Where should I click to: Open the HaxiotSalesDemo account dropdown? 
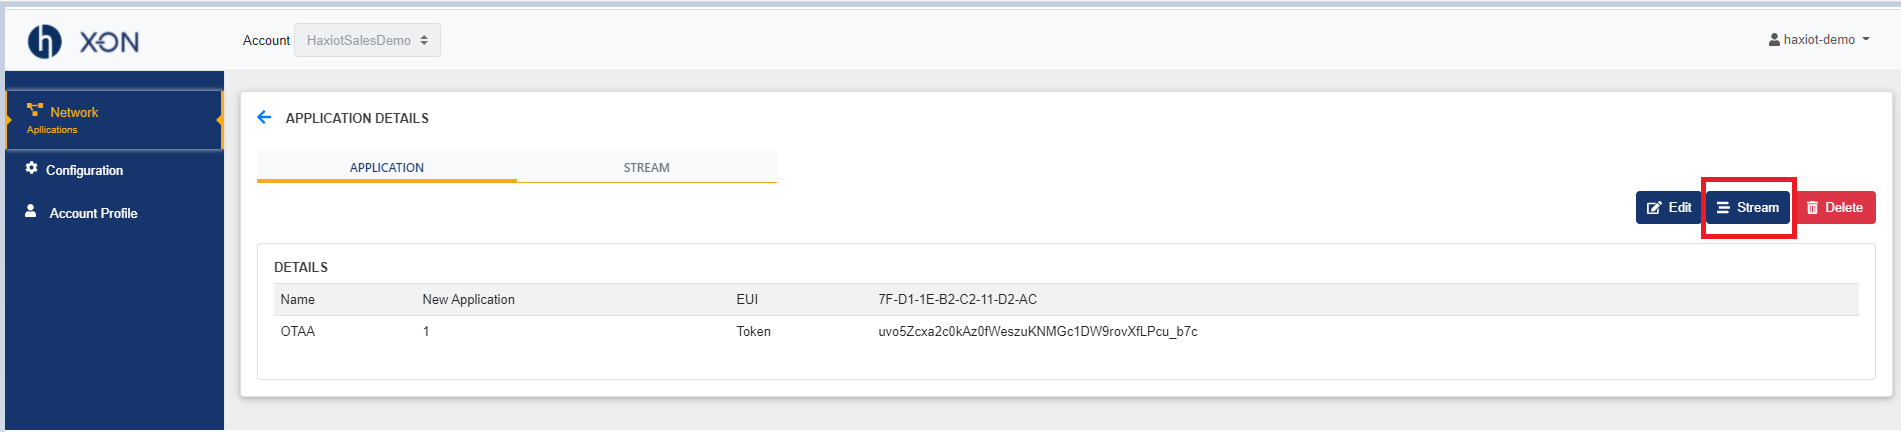pos(367,40)
